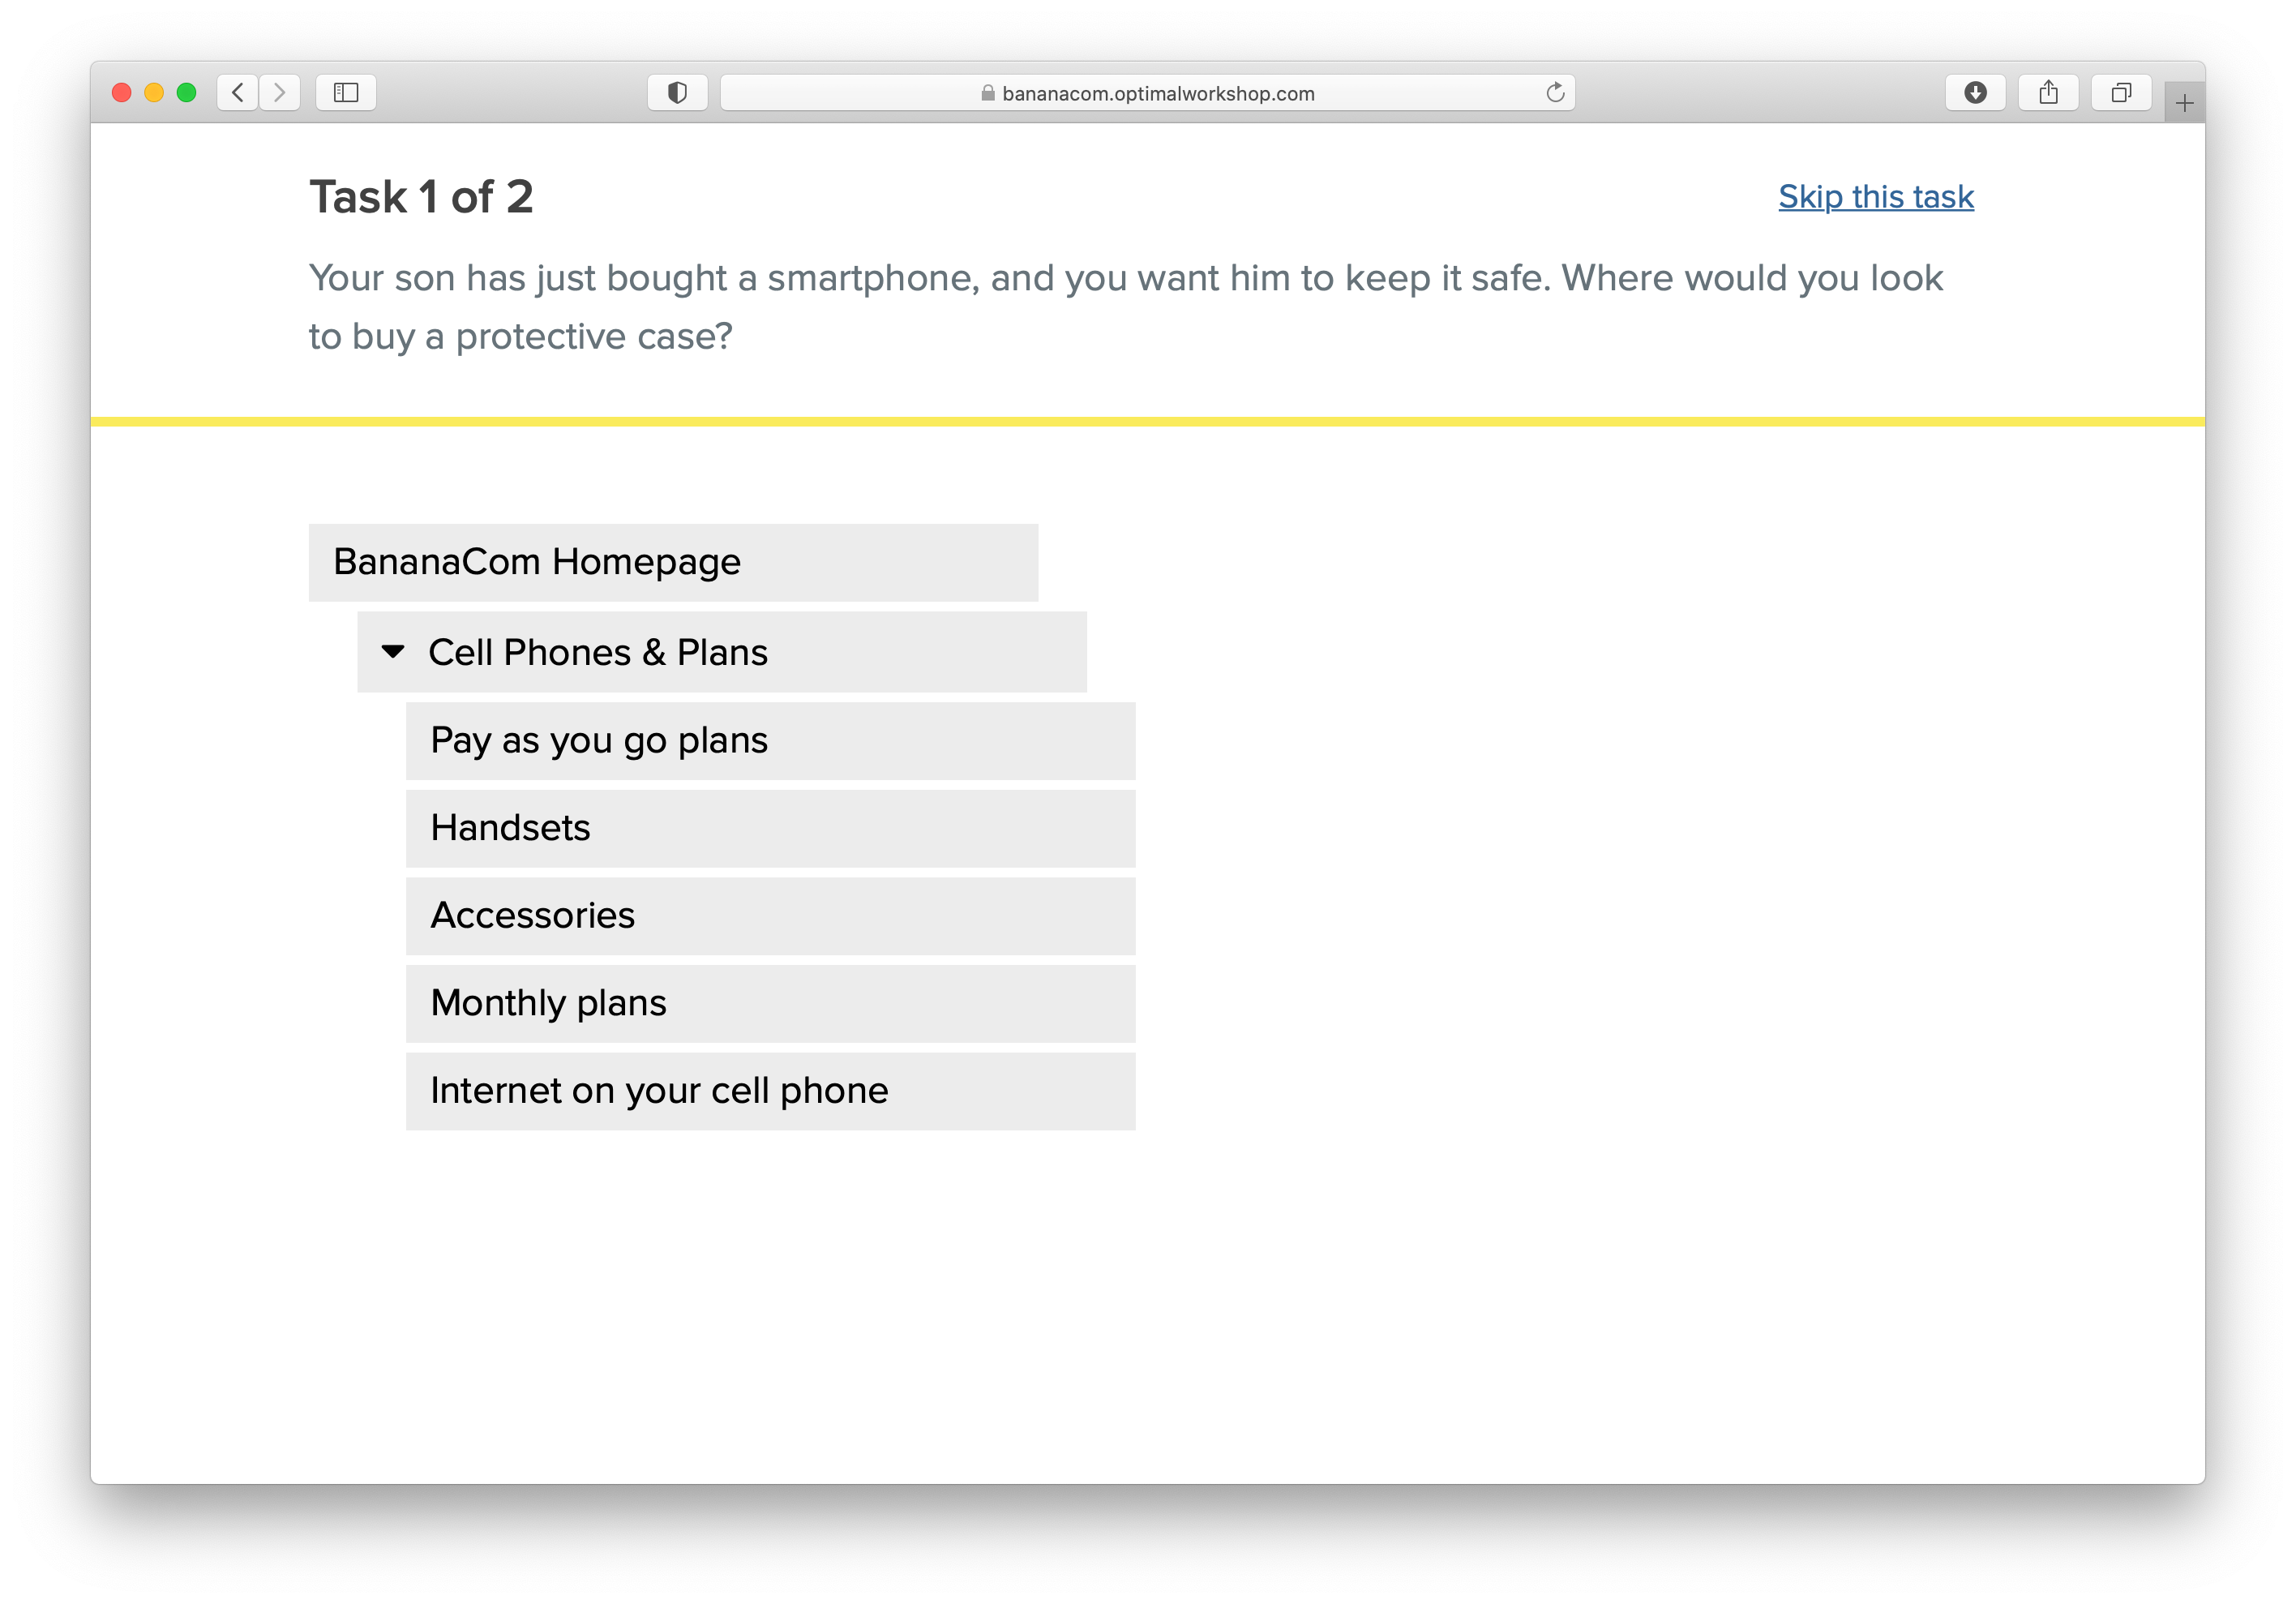Select Pay as you go plans
The height and width of the screenshot is (1604, 2296).
coord(598,740)
